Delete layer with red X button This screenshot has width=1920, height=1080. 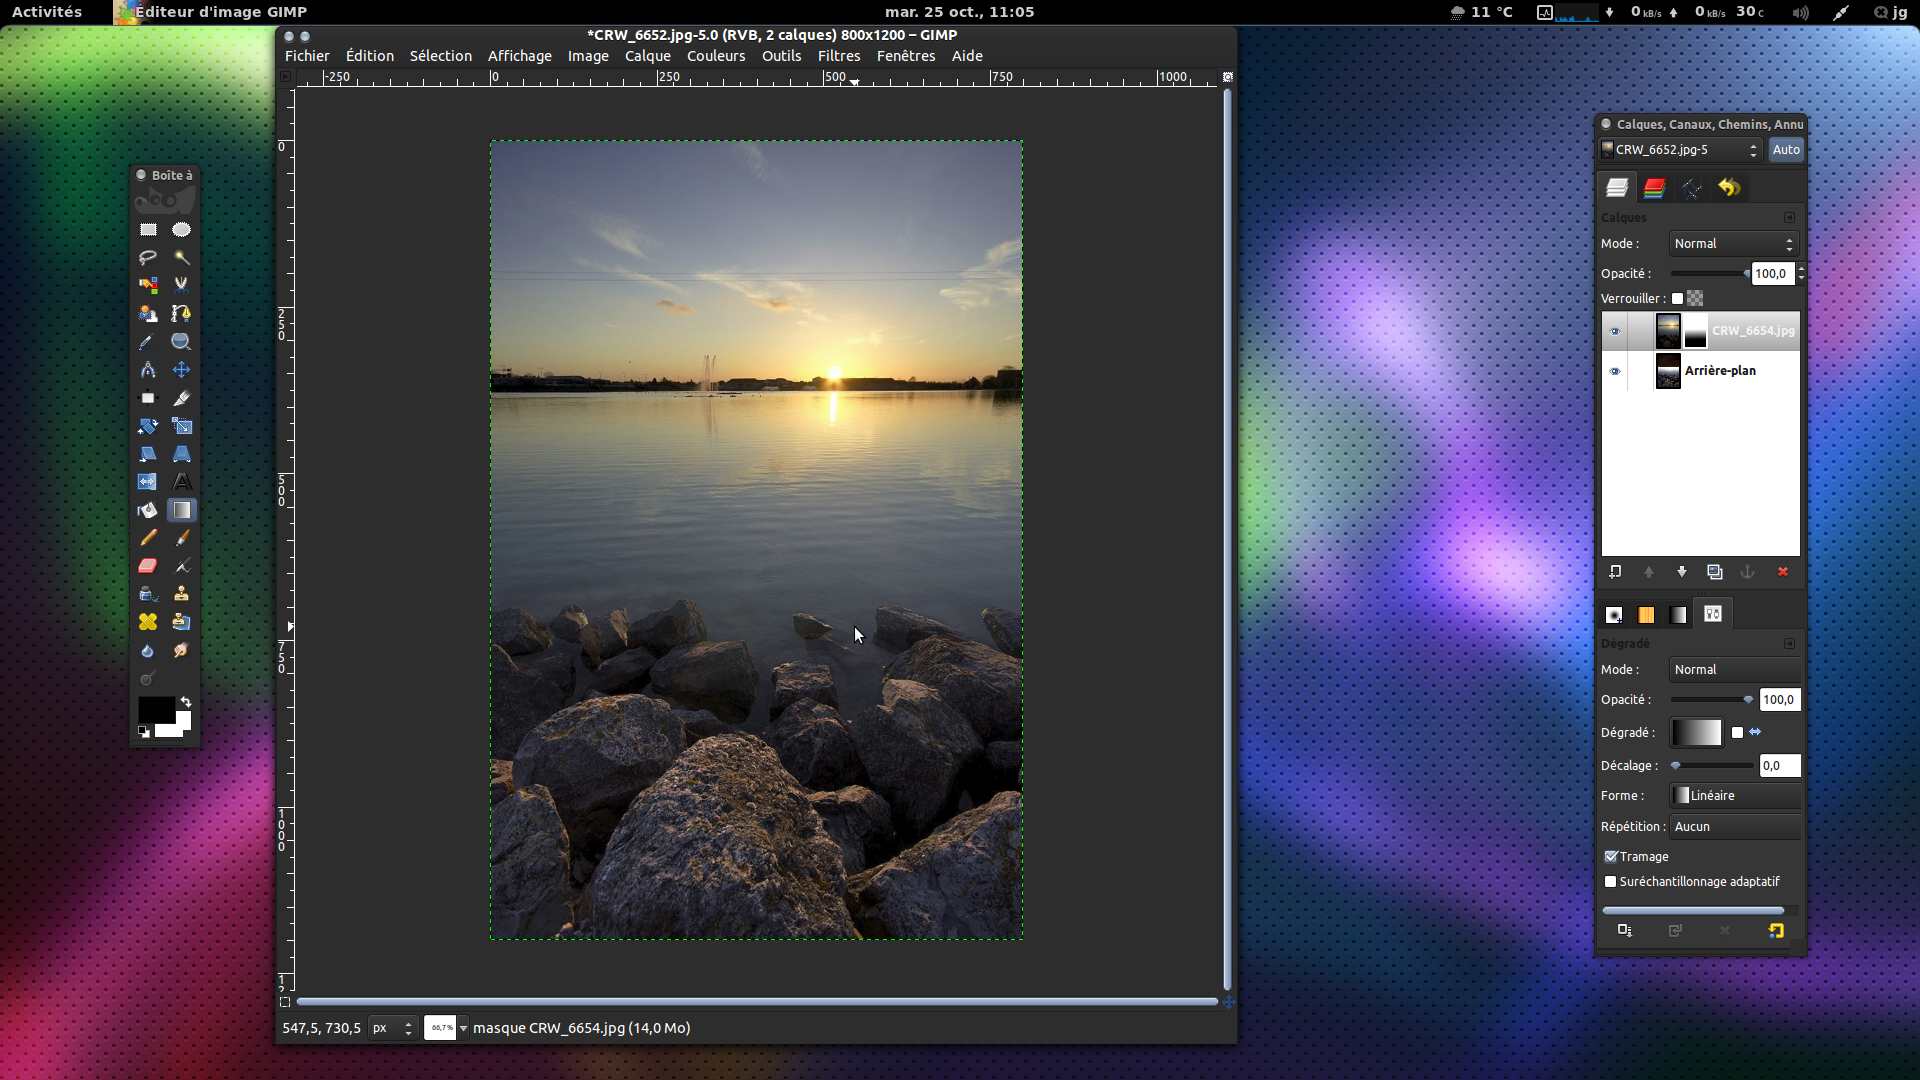pos(1782,572)
